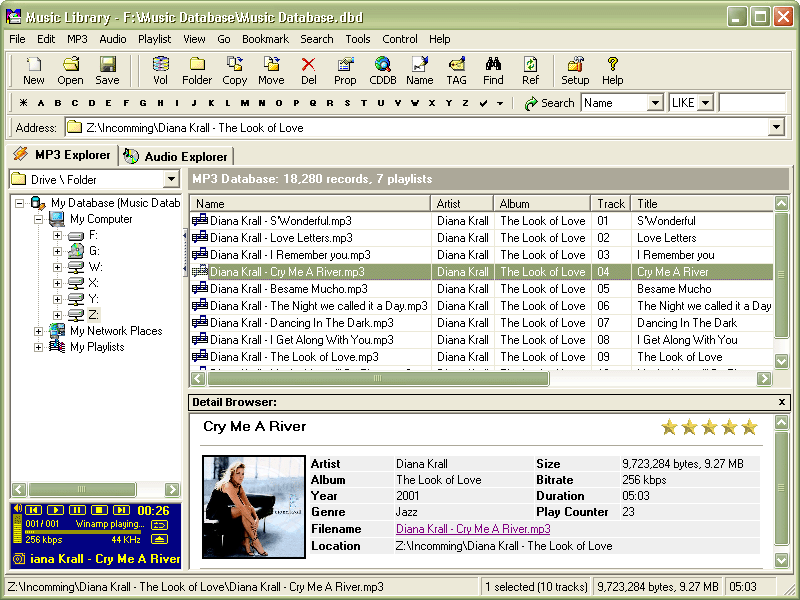Image resolution: width=800 pixels, height=600 pixels.
Task: Close the Detail Browser panel
Action: coord(782,402)
